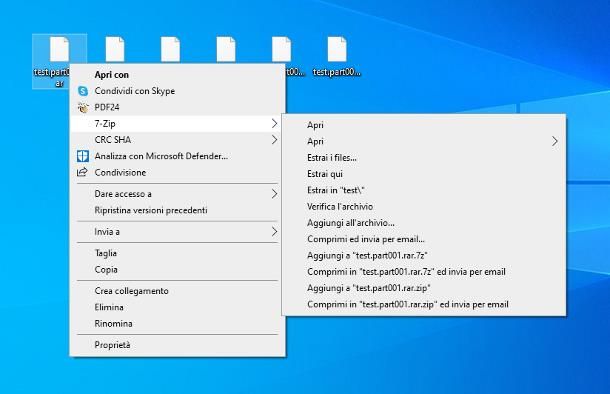Choose Analizza con Microsoft Defender...
Image resolution: width=610 pixels, height=394 pixels.
pyautogui.click(x=177, y=156)
